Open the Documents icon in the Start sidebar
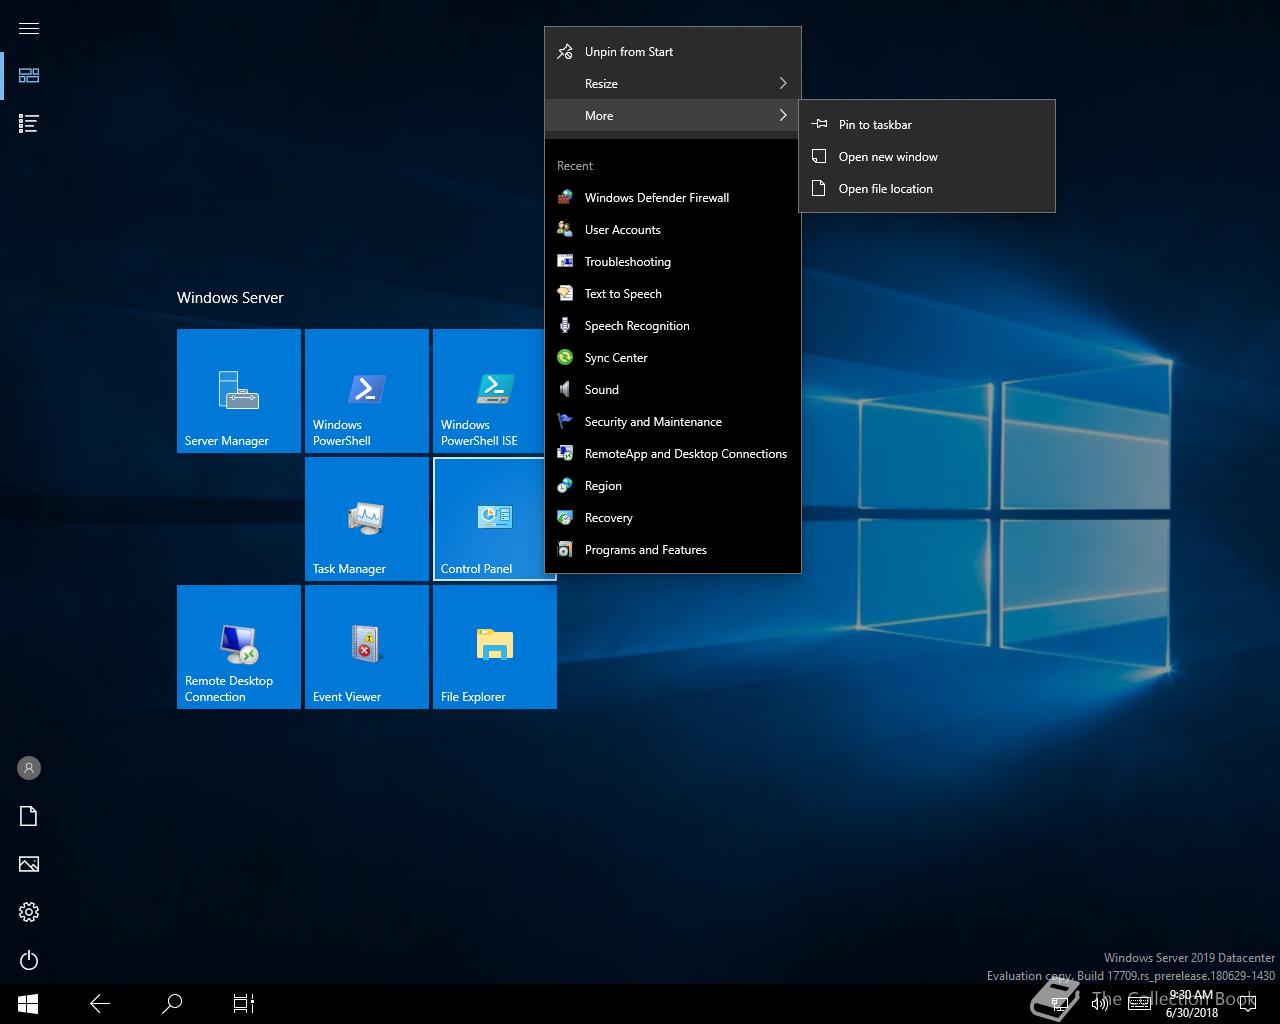This screenshot has height=1024, width=1280. tap(29, 816)
